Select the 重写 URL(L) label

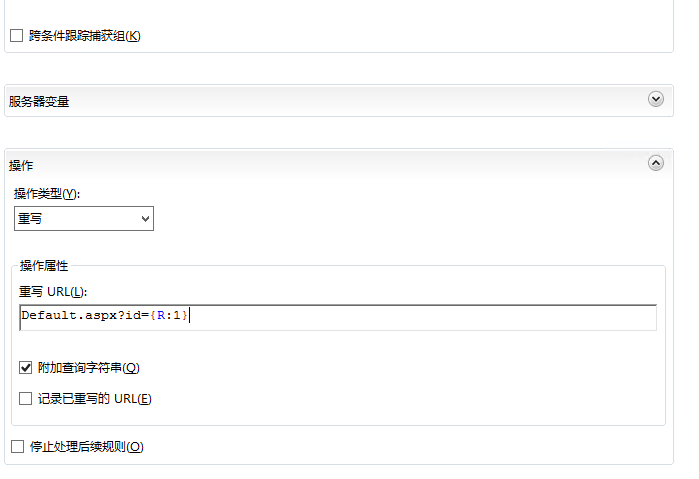tap(53, 292)
